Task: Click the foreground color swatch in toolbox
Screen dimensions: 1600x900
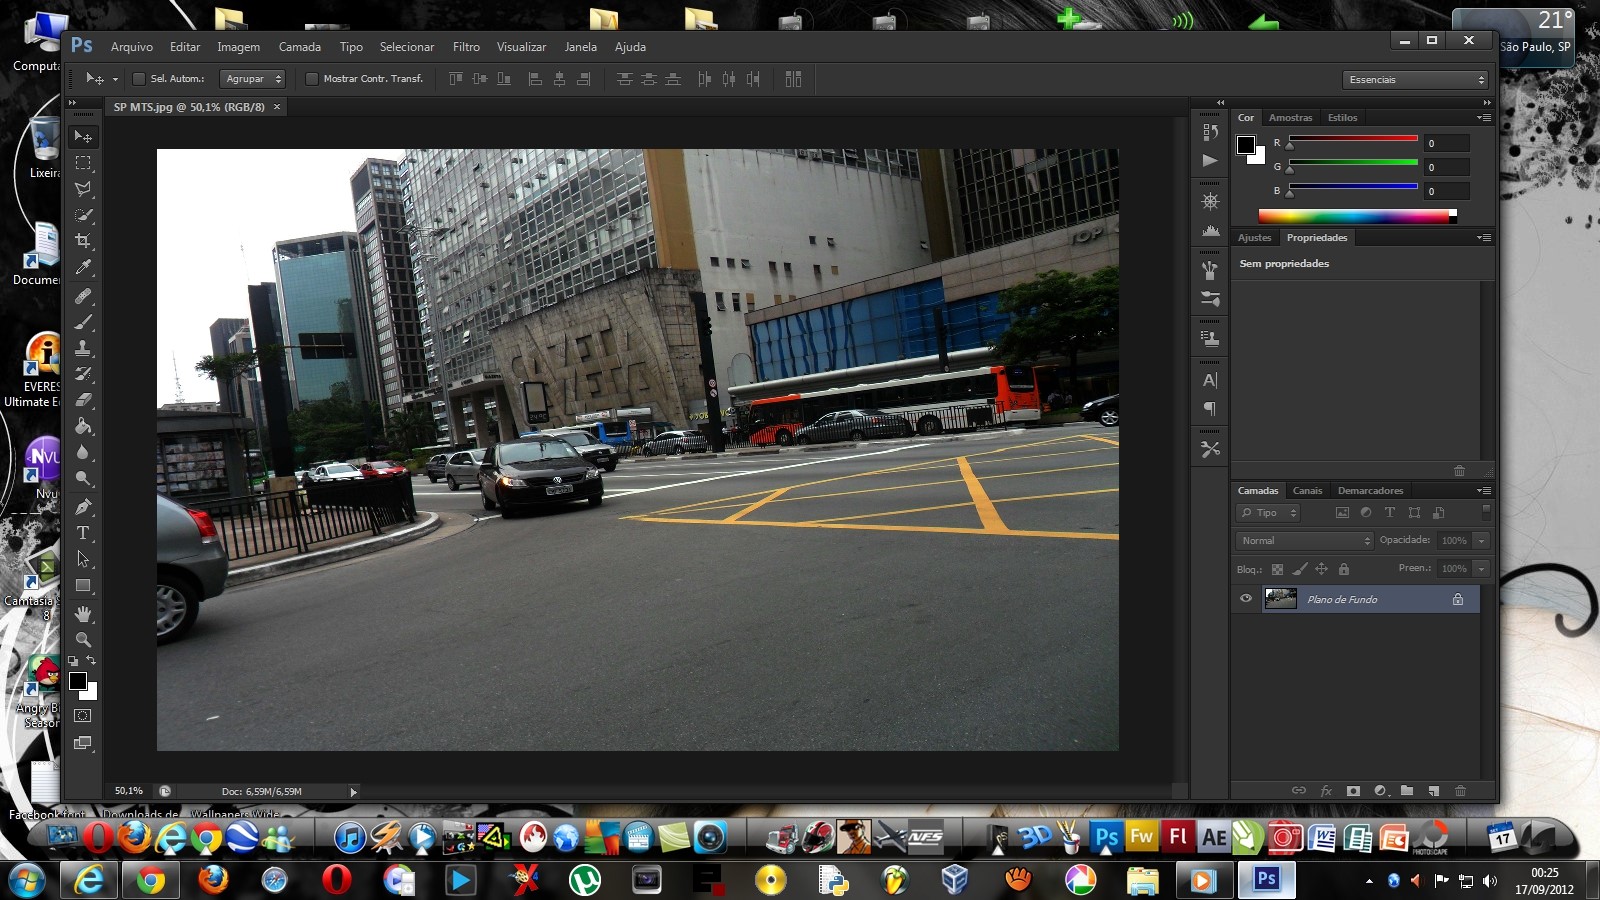Action: click(78, 681)
